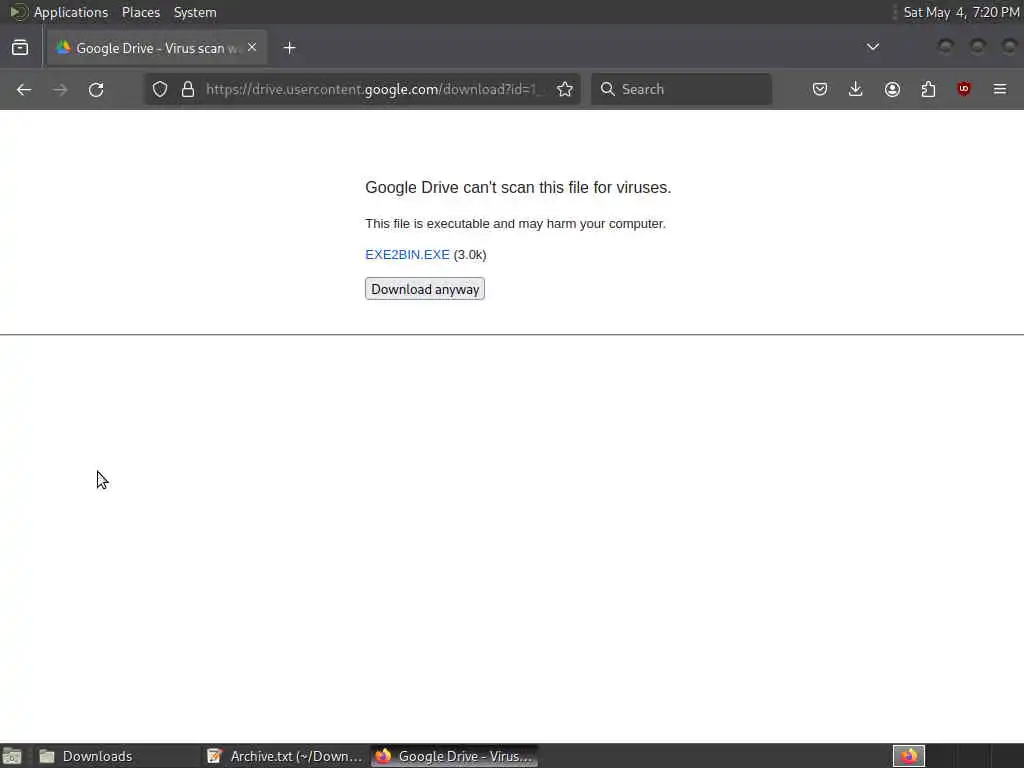Expand the list all tabs chevron

(x=872, y=47)
